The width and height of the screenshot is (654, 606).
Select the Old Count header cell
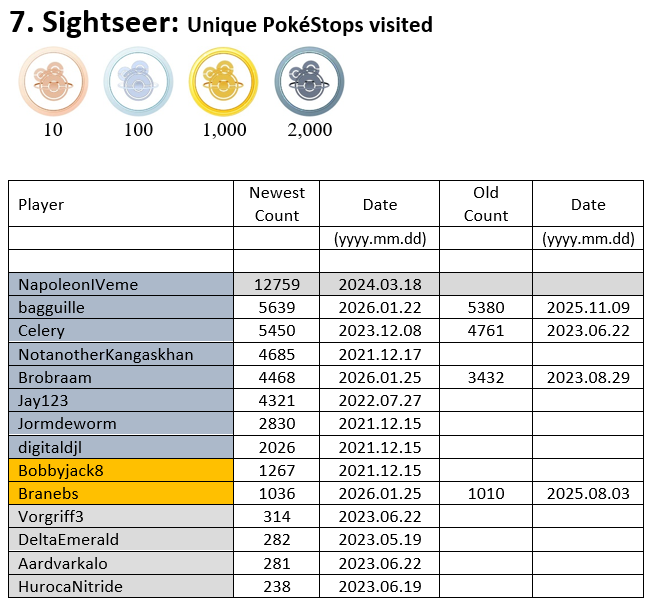[486, 204]
